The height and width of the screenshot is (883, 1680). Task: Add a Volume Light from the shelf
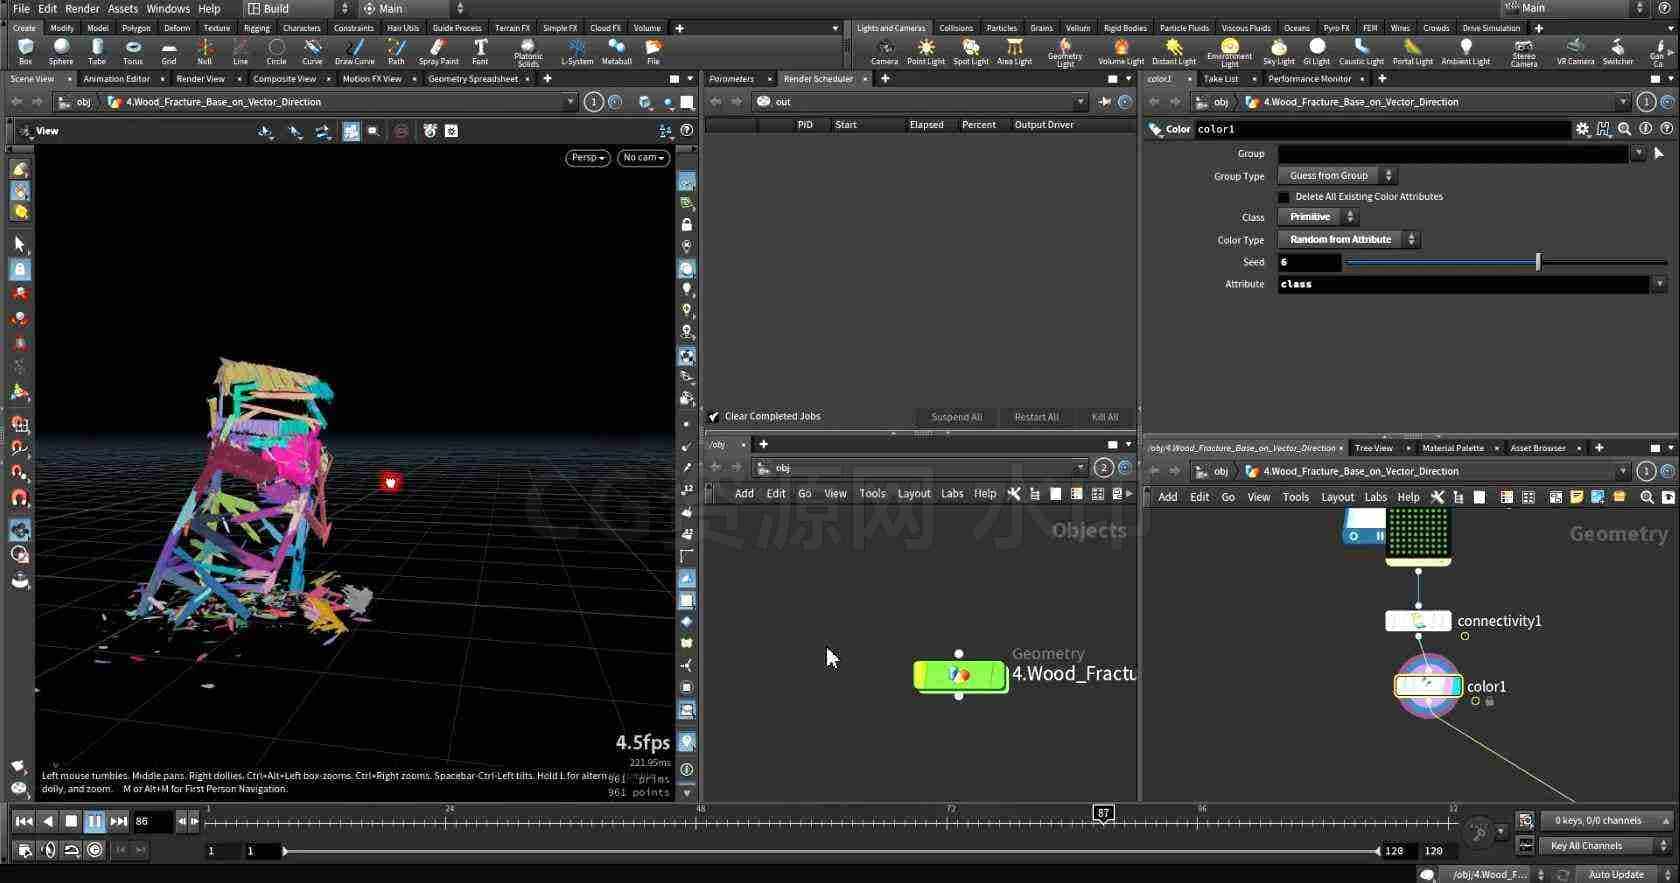1121,51
